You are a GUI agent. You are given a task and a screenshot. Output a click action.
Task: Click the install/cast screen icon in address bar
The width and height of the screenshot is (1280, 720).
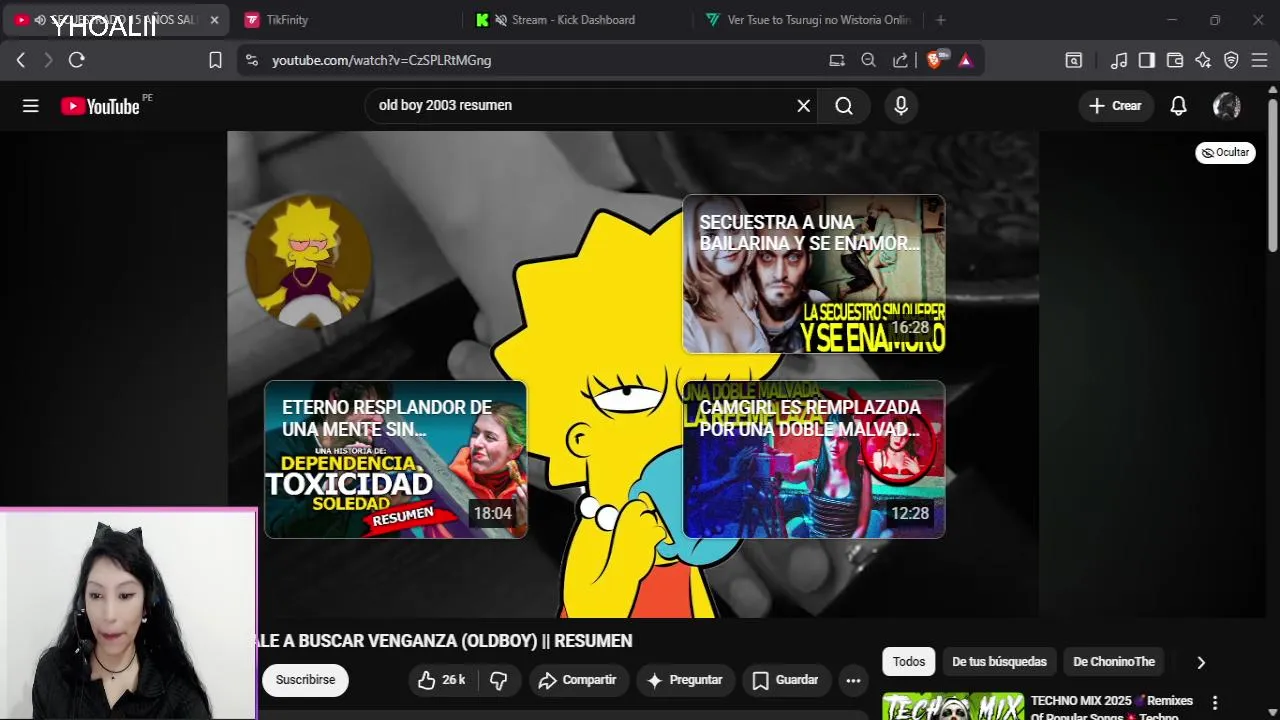pyautogui.click(x=837, y=60)
